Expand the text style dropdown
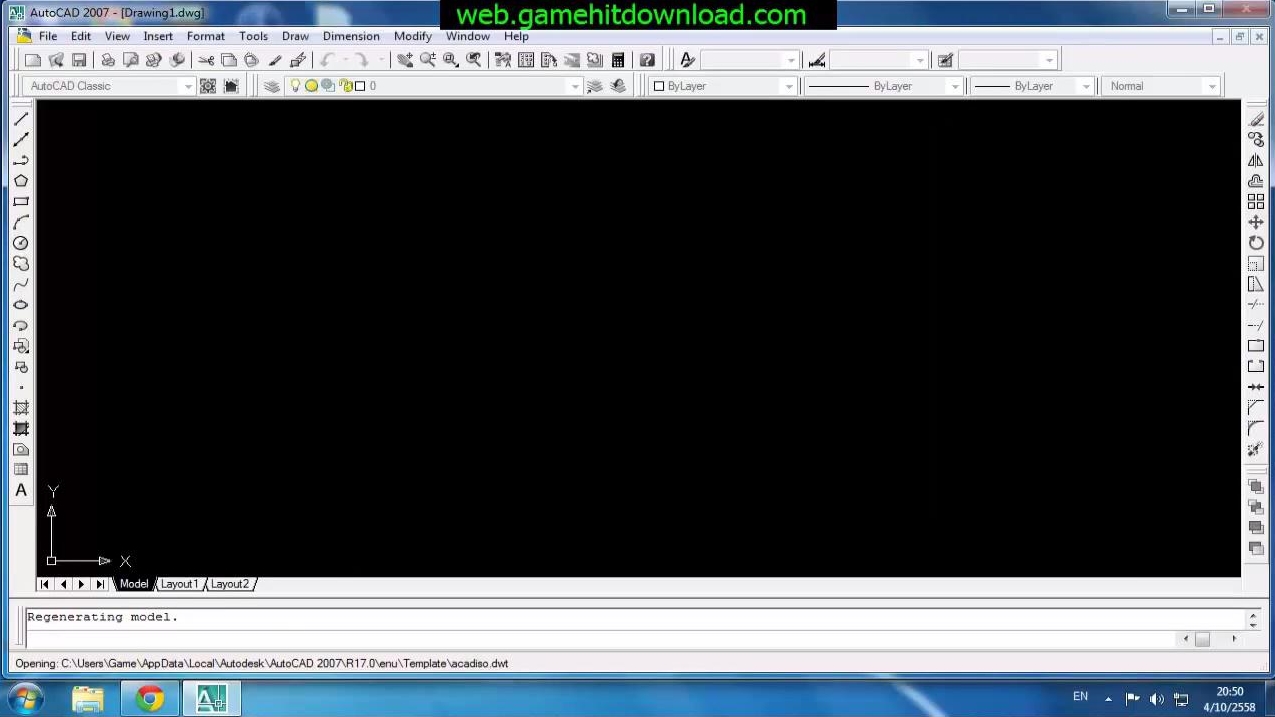Viewport: 1275px width, 717px height. click(x=791, y=60)
